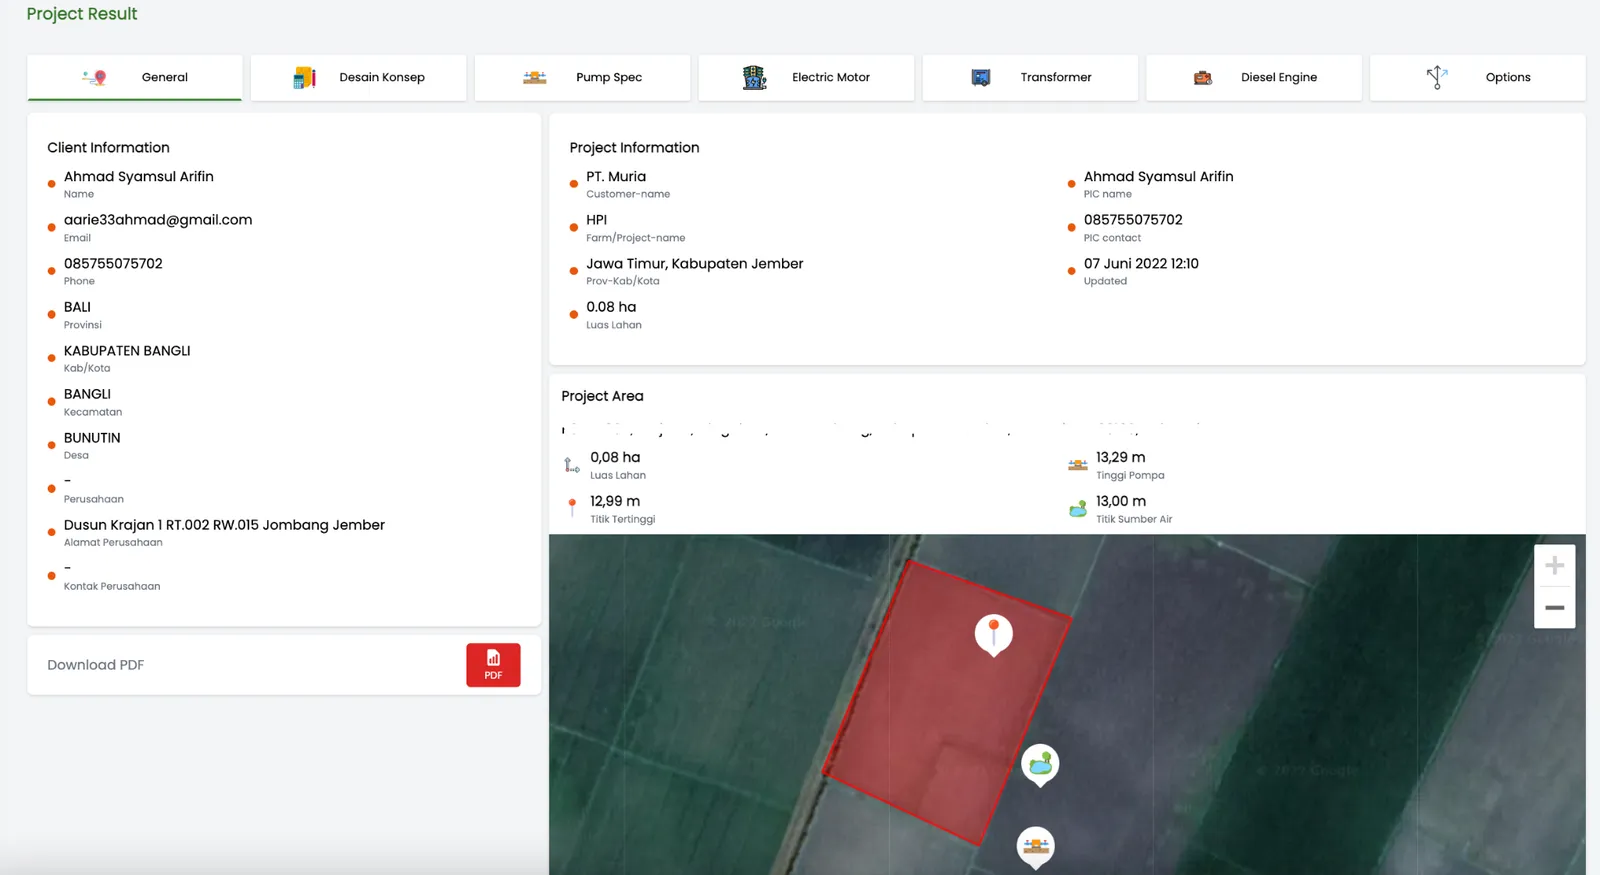Zoom out of the project map
1600x875 pixels.
[x=1555, y=608]
